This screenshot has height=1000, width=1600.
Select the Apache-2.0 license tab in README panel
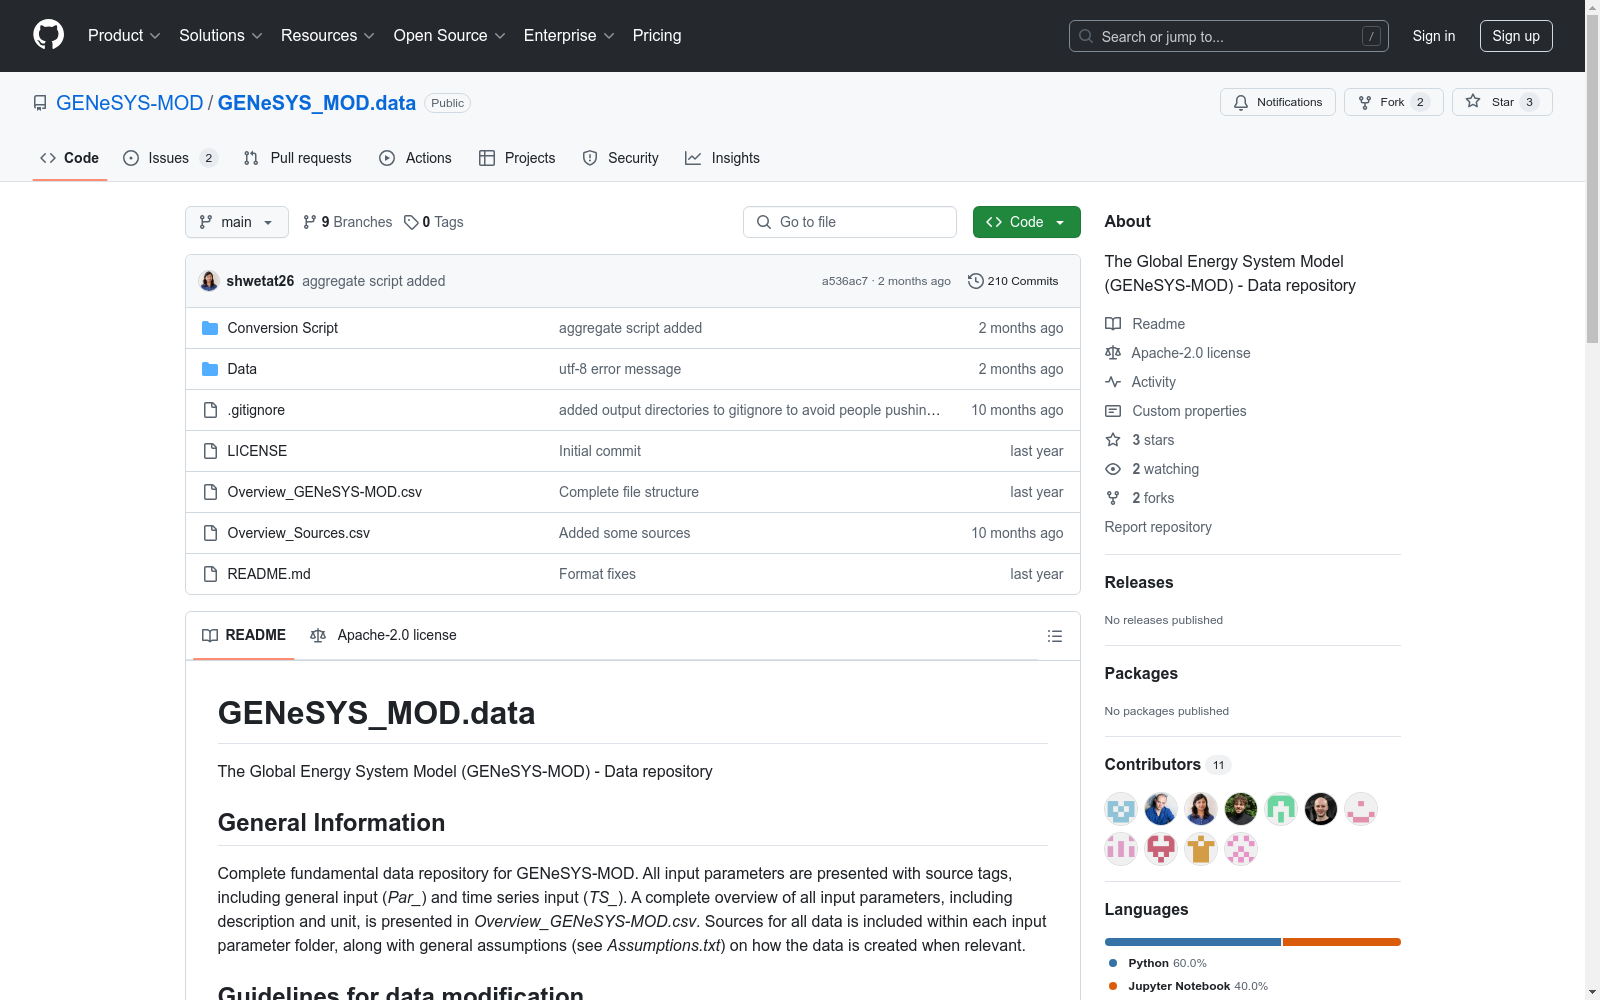click(383, 635)
